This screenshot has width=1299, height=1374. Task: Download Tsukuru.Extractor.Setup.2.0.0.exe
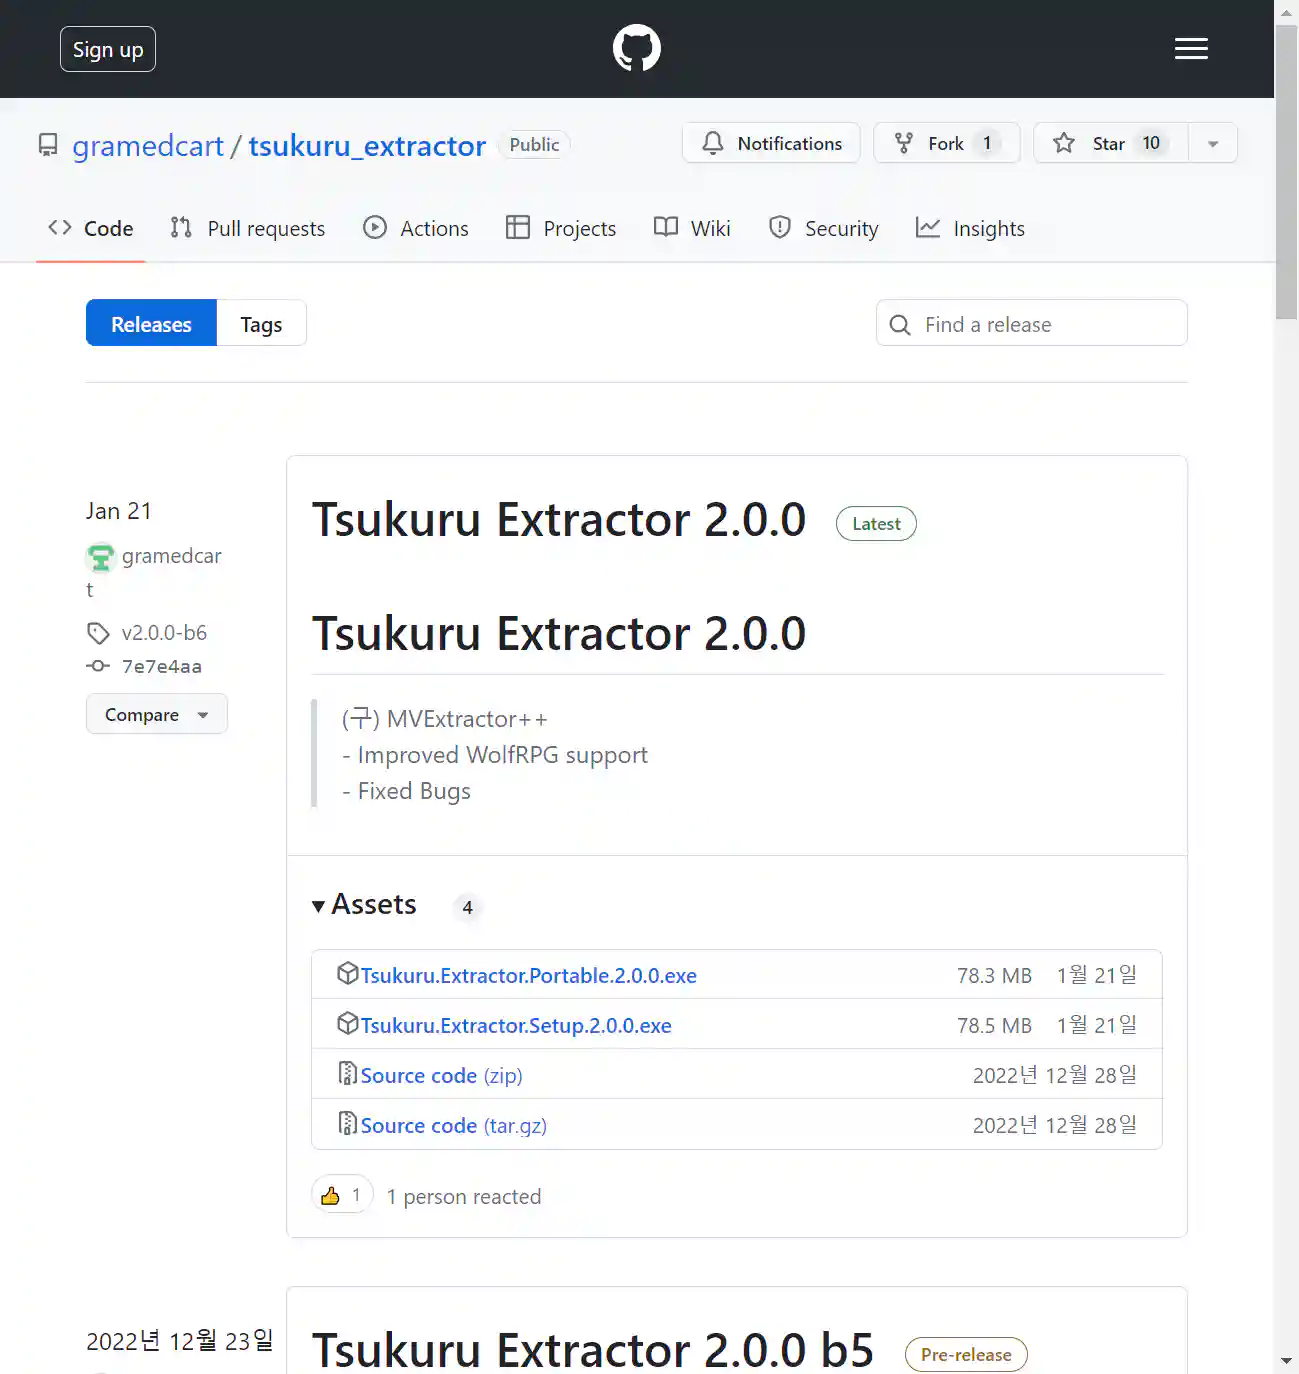click(516, 1025)
